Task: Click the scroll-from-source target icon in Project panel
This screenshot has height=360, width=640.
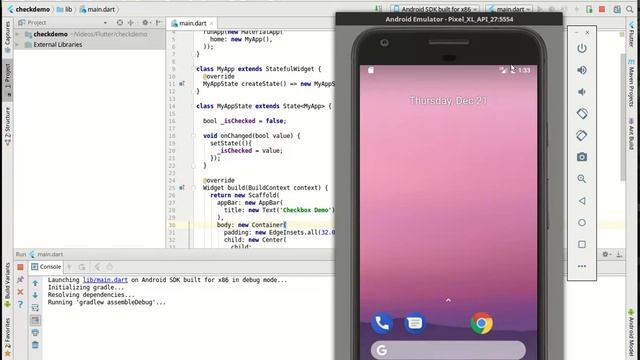Action: (x=120, y=23)
